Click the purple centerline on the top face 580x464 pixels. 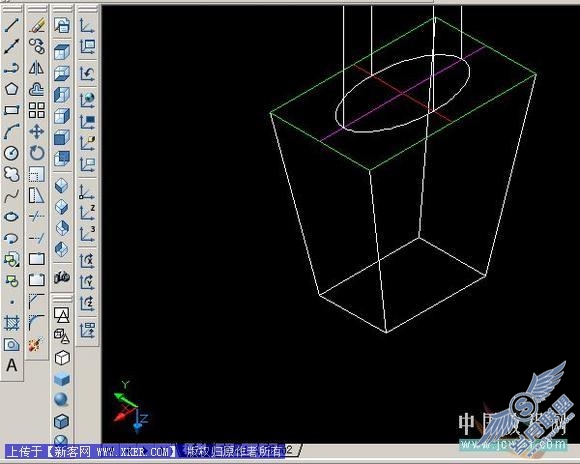pos(403,94)
